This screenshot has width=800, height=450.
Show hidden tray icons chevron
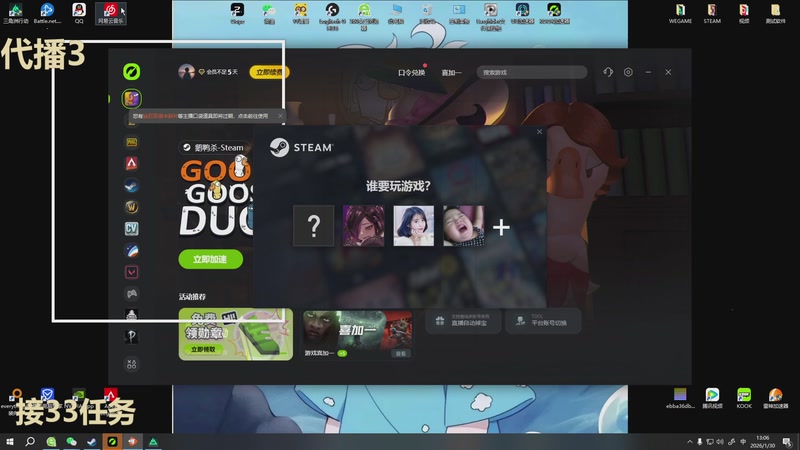tap(689, 442)
